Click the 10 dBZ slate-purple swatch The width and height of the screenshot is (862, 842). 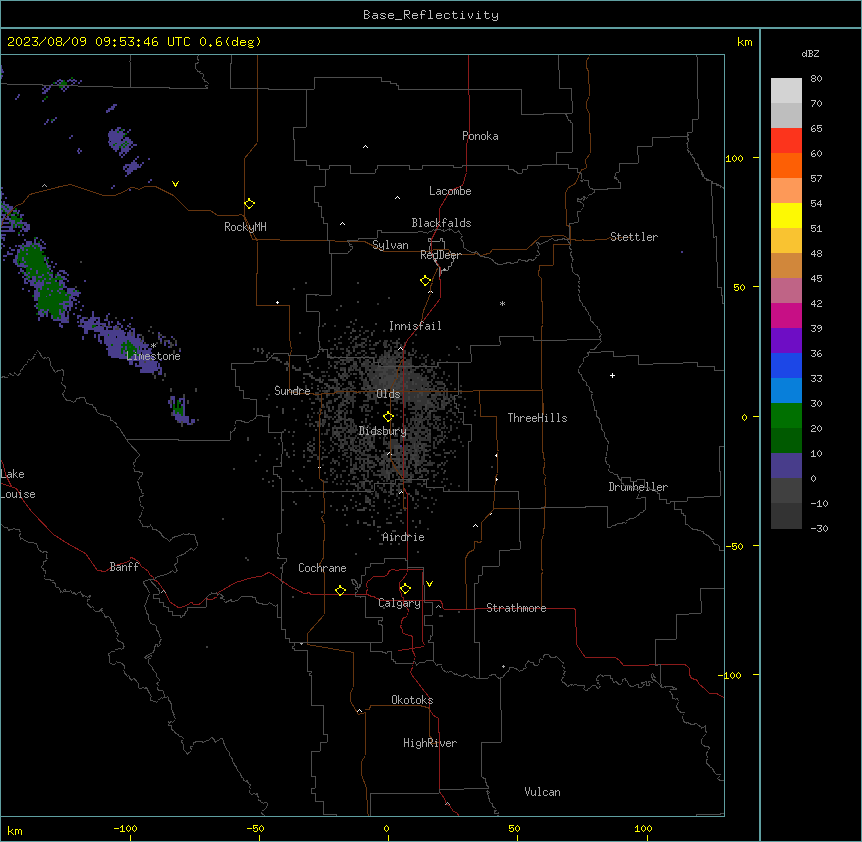[786, 466]
